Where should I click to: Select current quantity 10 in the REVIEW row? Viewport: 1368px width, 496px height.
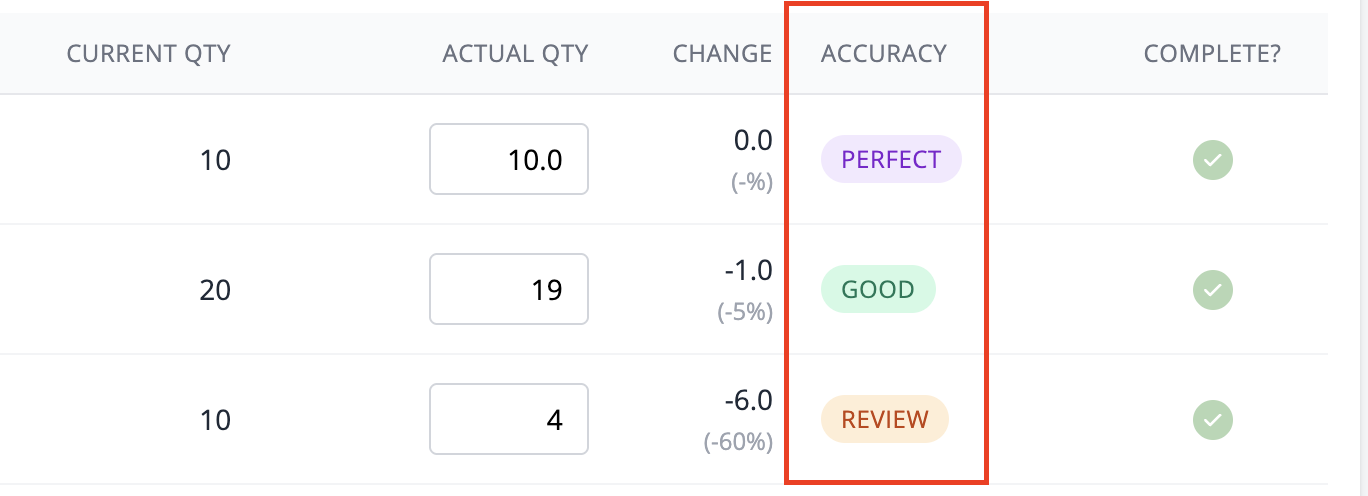tap(215, 419)
